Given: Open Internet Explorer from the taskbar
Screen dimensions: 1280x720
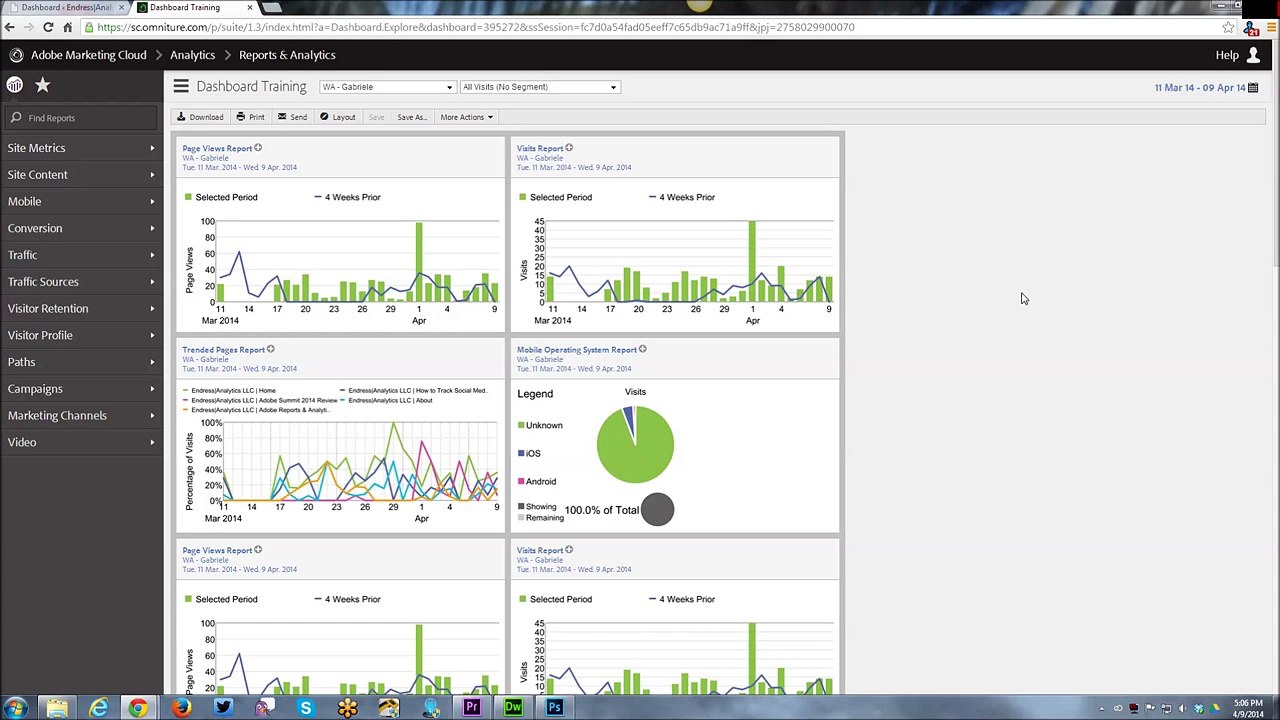Looking at the screenshot, I should click(98, 708).
